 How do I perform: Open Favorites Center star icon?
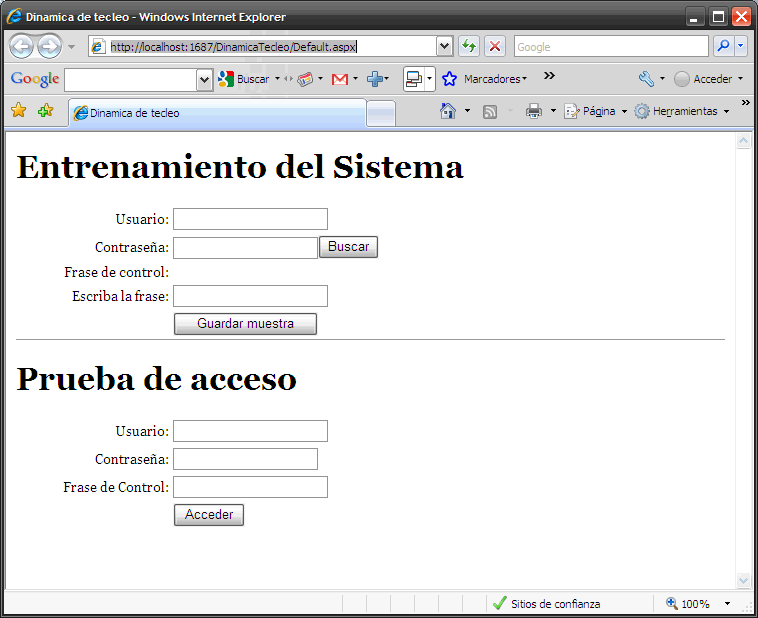(18, 110)
